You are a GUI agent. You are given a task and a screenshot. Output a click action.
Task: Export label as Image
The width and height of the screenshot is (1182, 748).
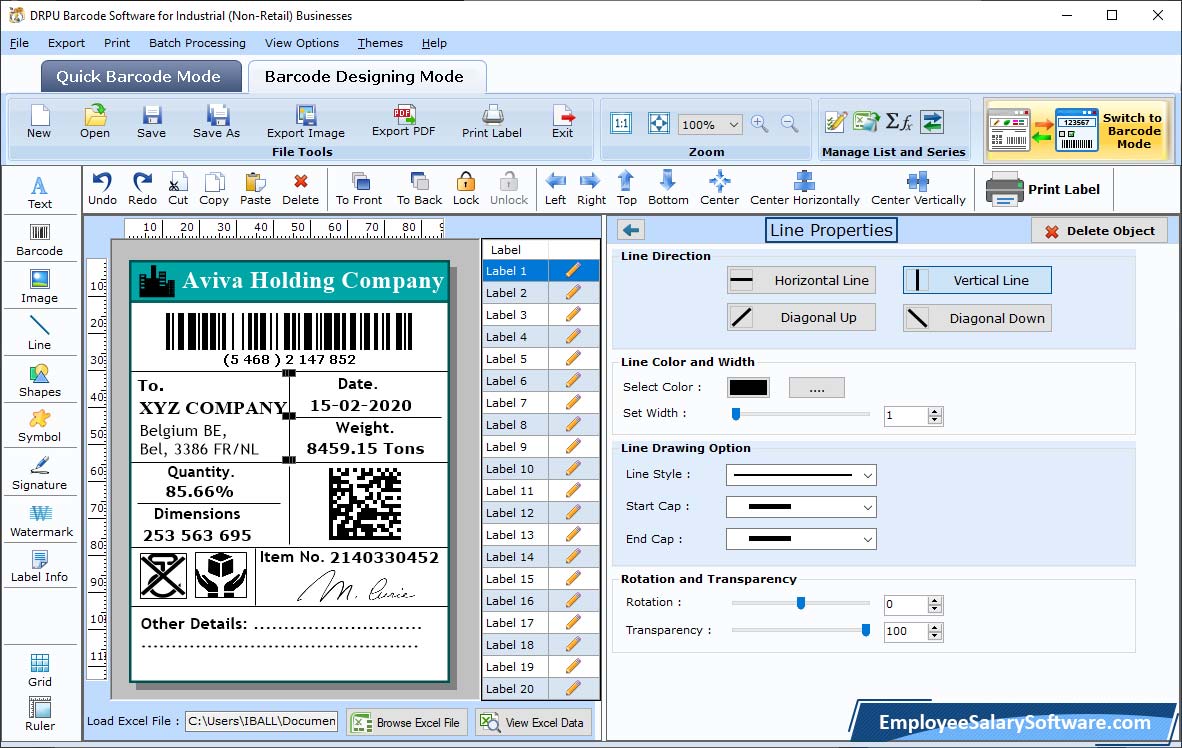pyautogui.click(x=305, y=122)
